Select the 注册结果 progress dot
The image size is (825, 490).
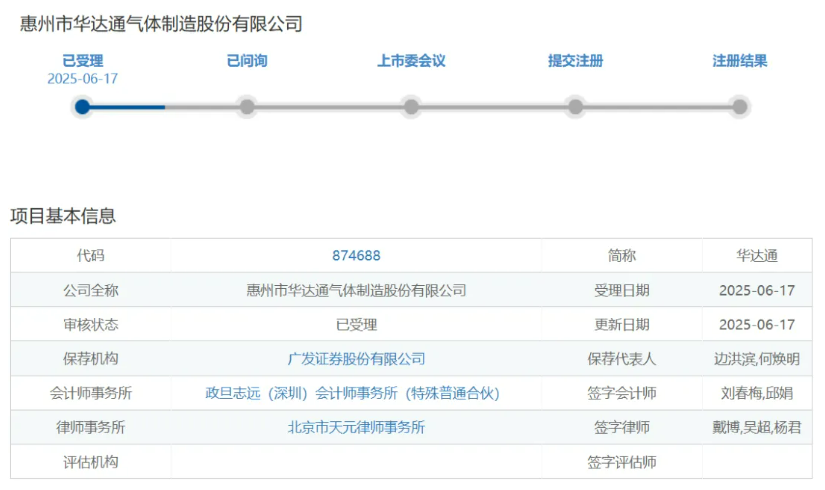coord(740,107)
